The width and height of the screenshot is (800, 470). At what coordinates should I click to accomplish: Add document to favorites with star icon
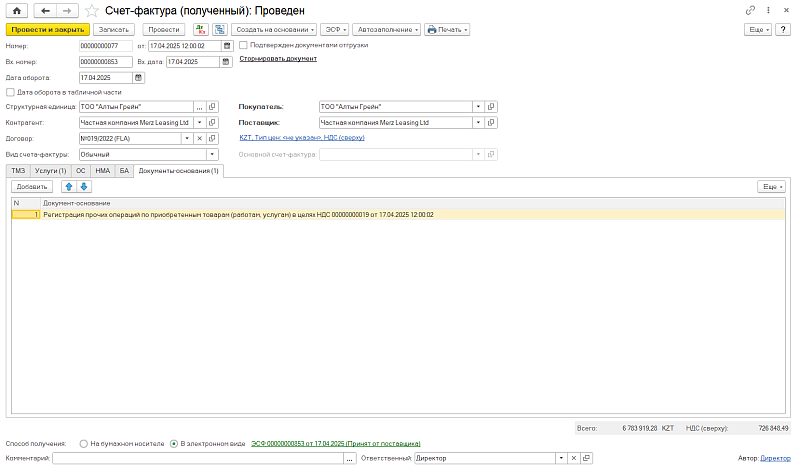pos(92,11)
